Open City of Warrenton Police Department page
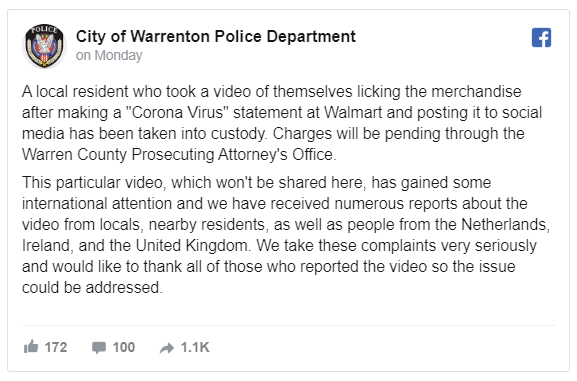Screen dimensions: 577x381 tap(216, 36)
